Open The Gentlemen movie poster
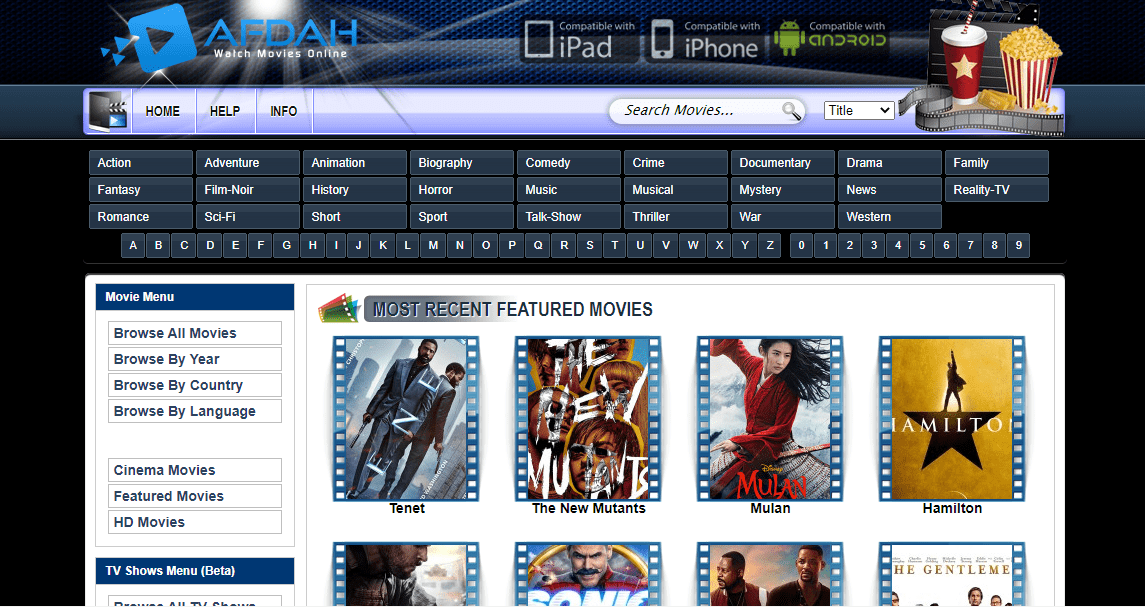Image resolution: width=1145 pixels, height=607 pixels. click(951, 573)
